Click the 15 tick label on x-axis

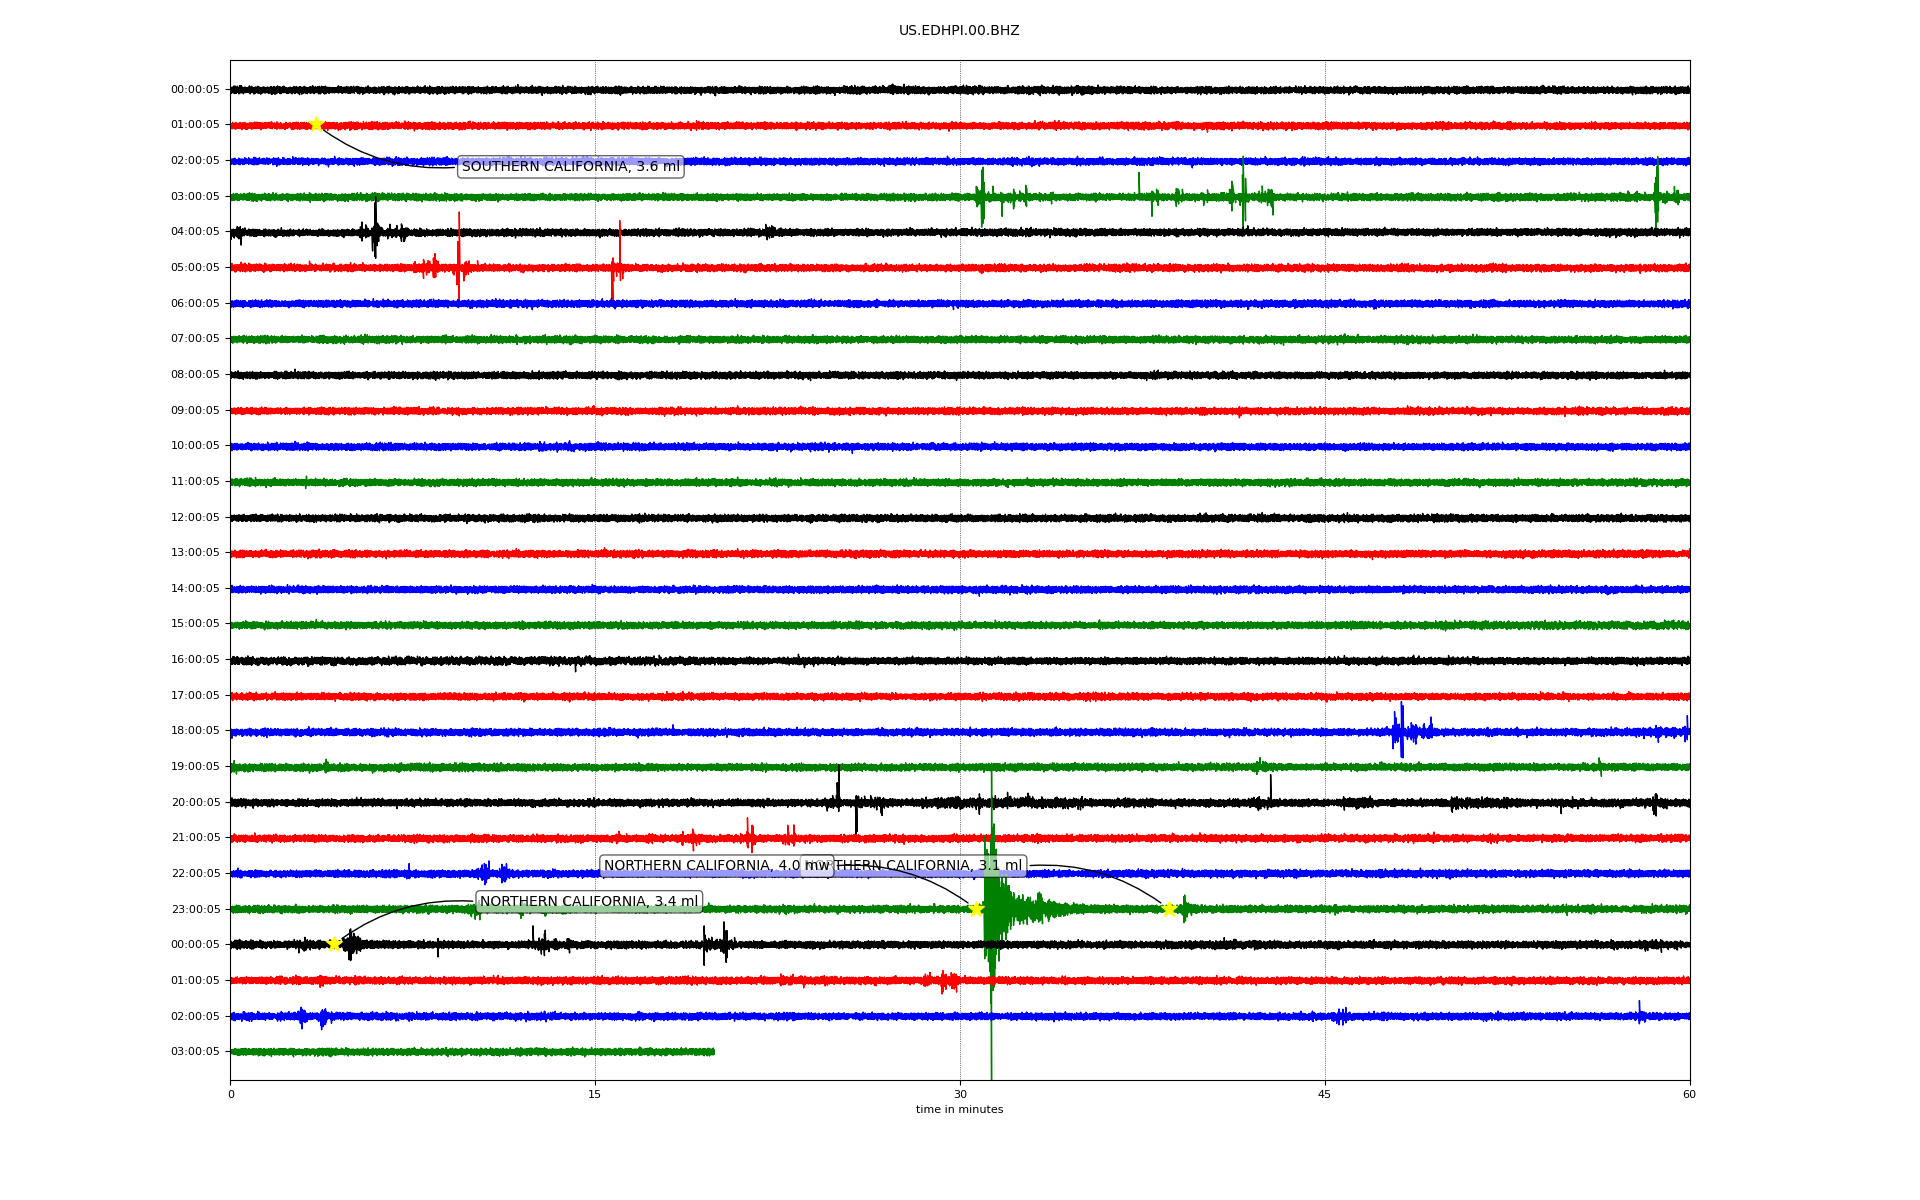[x=595, y=1094]
